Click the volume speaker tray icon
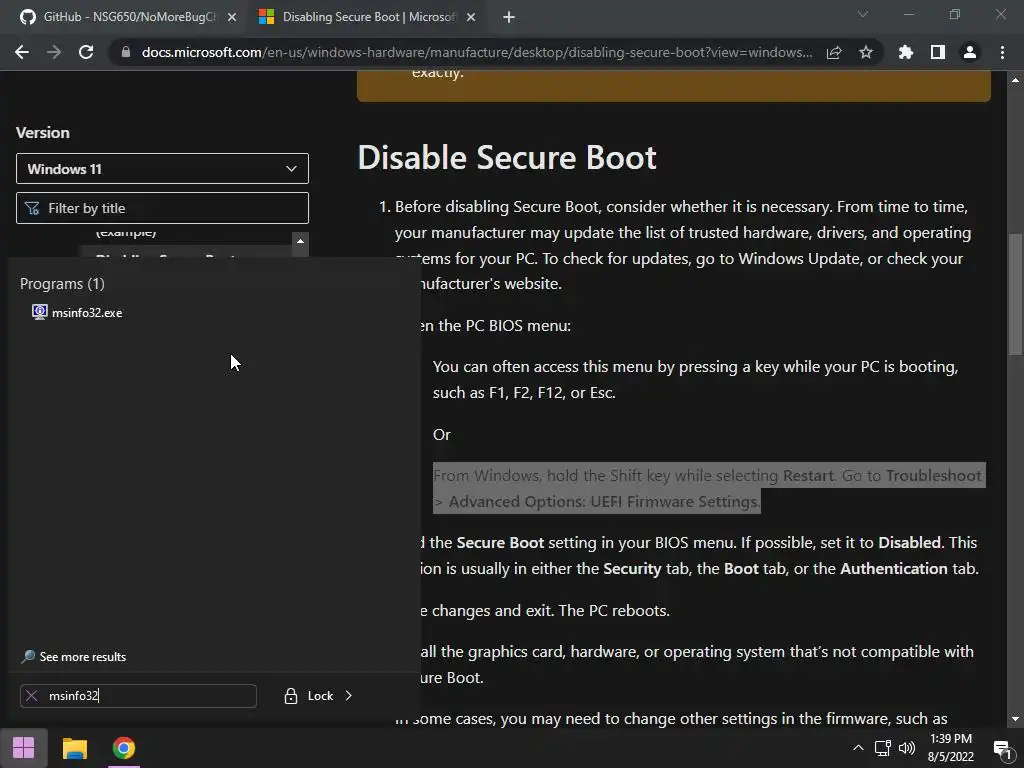This screenshot has width=1024, height=768. tap(907, 748)
